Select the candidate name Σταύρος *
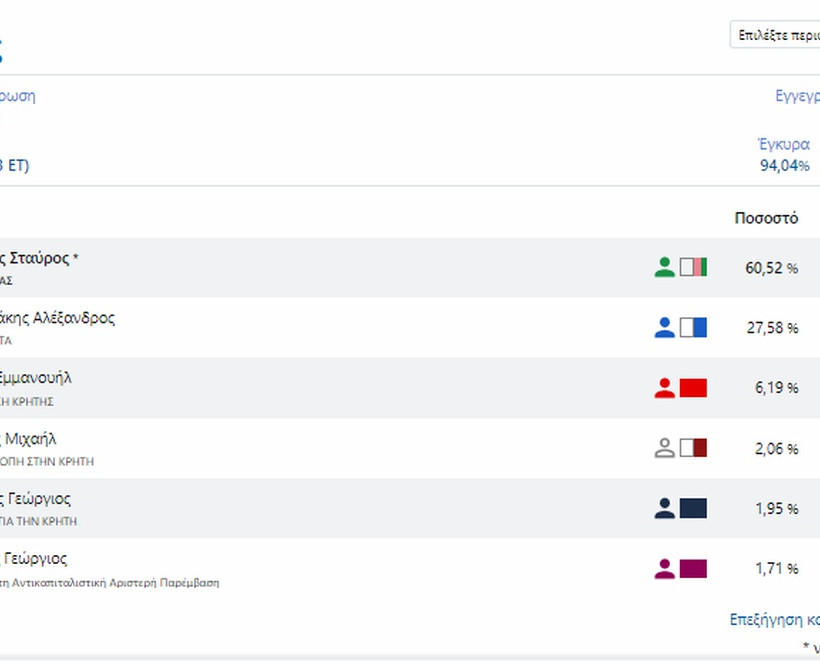This screenshot has height=662, width=820. coord(40,258)
